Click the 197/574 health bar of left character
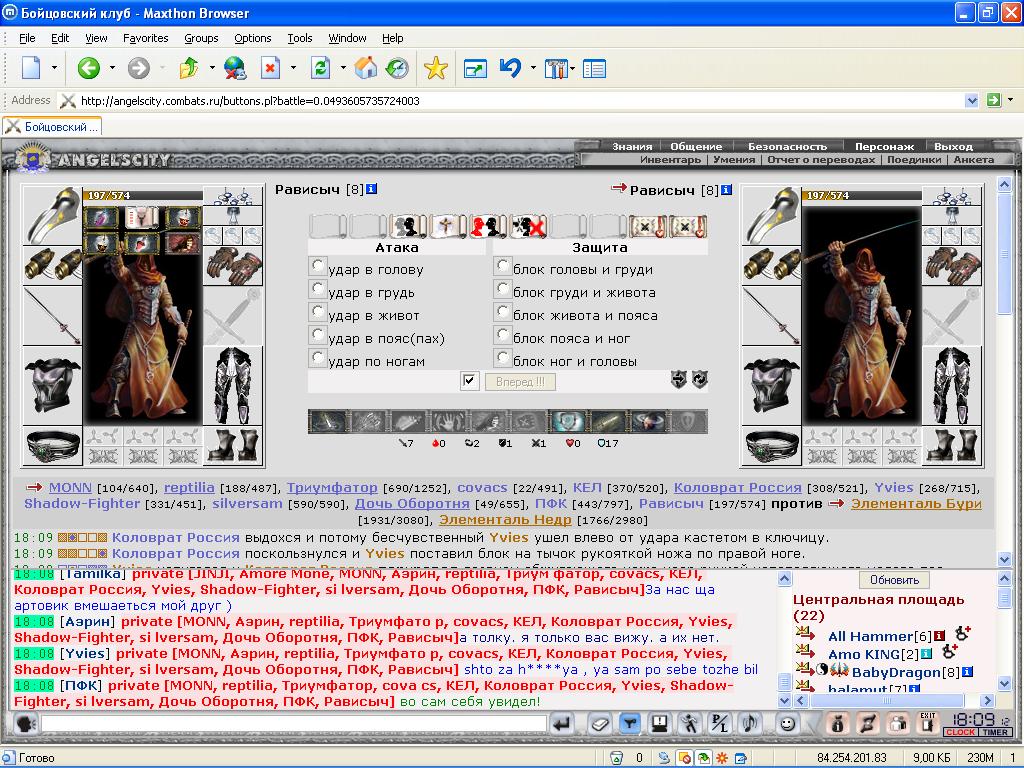The height and width of the screenshot is (768, 1024). [142, 195]
